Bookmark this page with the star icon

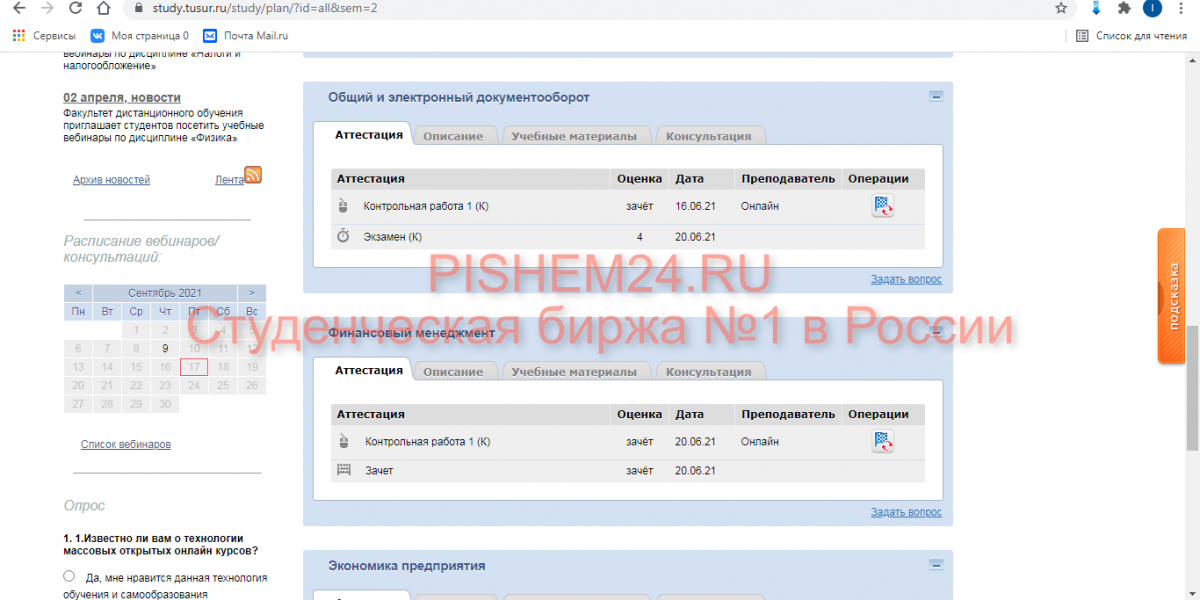click(x=1061, y=8)
